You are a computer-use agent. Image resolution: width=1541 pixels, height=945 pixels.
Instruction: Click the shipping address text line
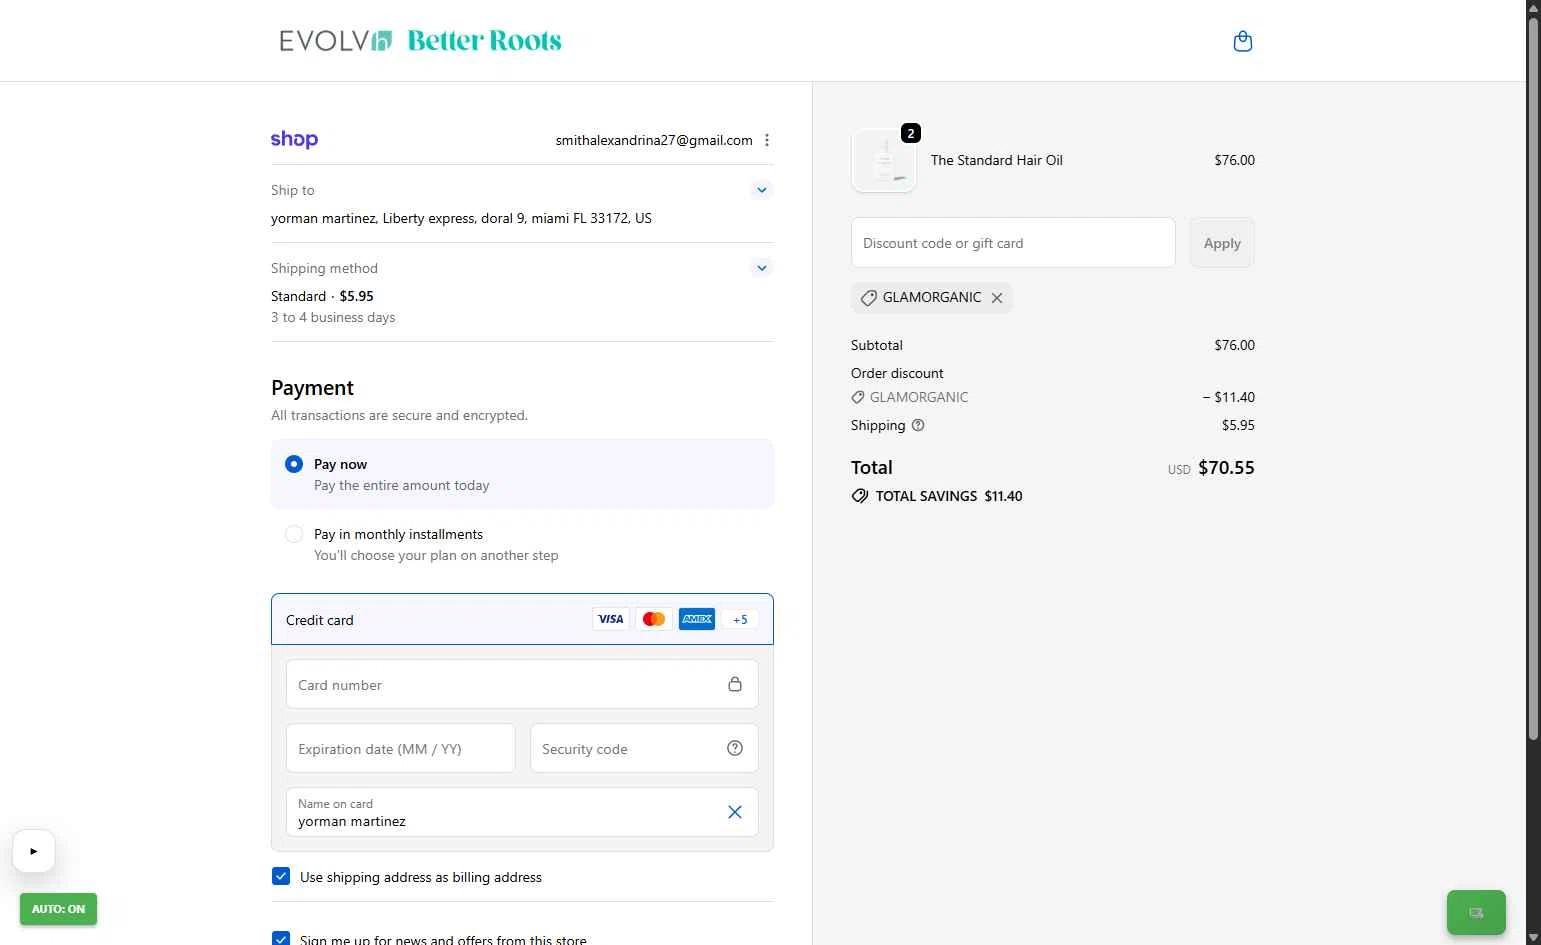click(461, 218)
